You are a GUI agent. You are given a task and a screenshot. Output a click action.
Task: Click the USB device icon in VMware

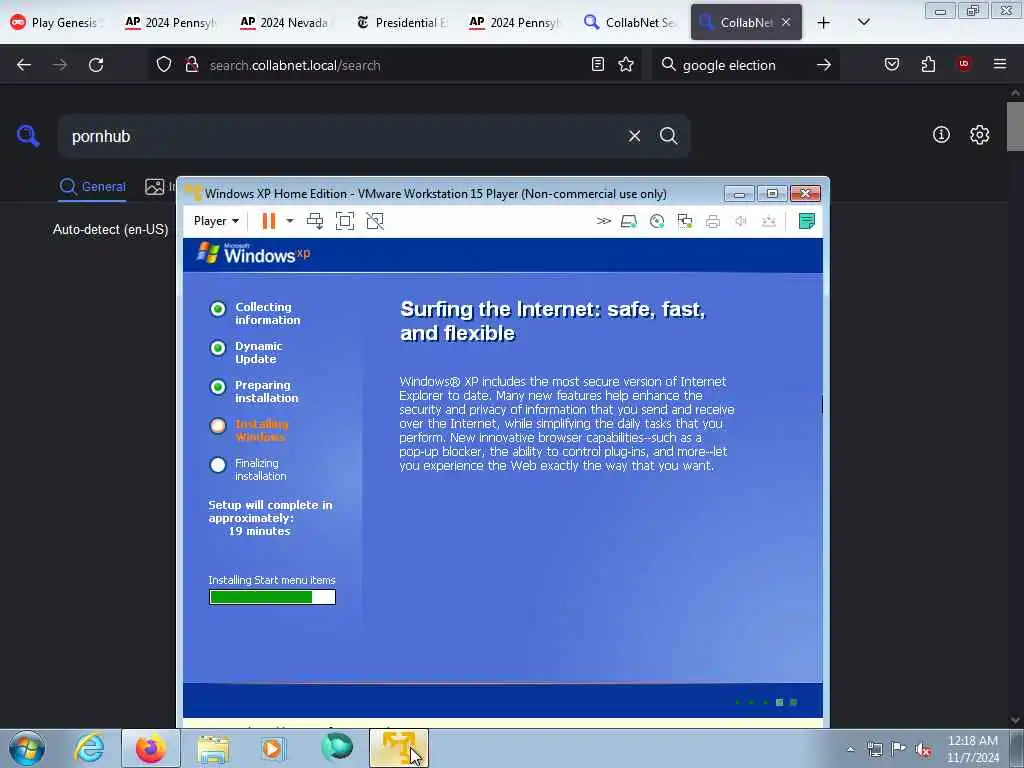tap(769, 221)
